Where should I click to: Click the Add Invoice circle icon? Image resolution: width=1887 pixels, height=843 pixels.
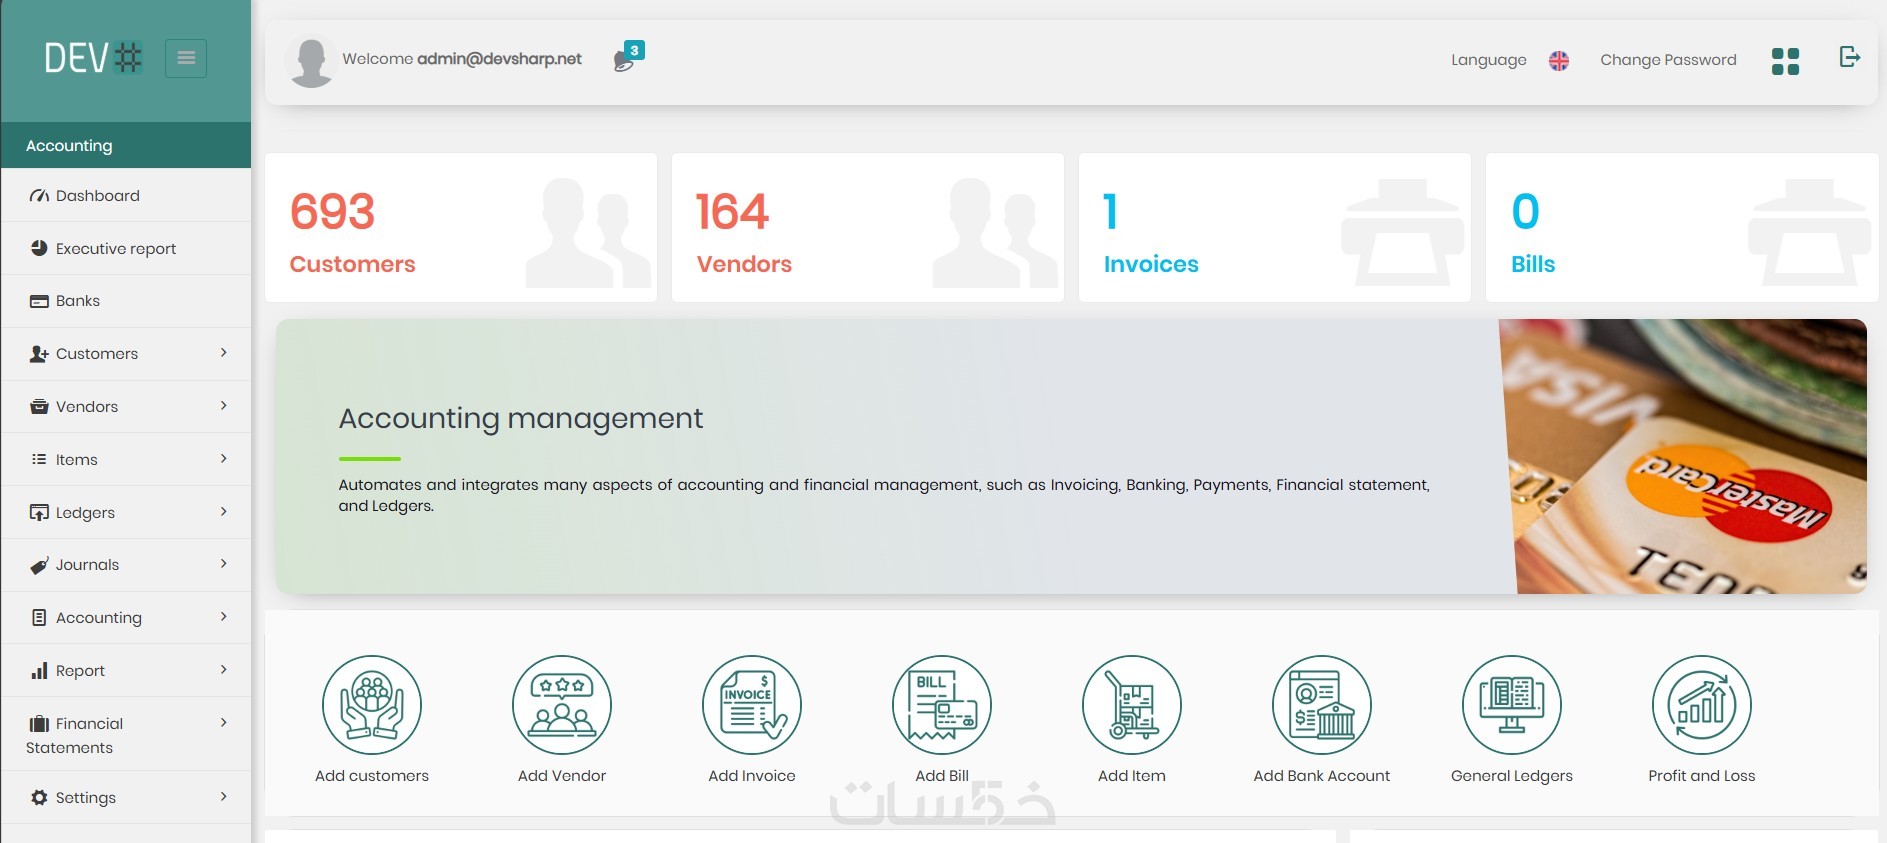point(752,705)
